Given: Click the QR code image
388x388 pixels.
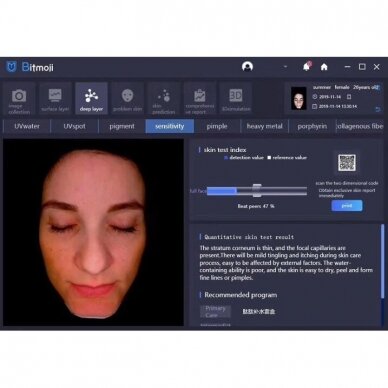Looking at the screenshot, I should (x=347, y=163).
